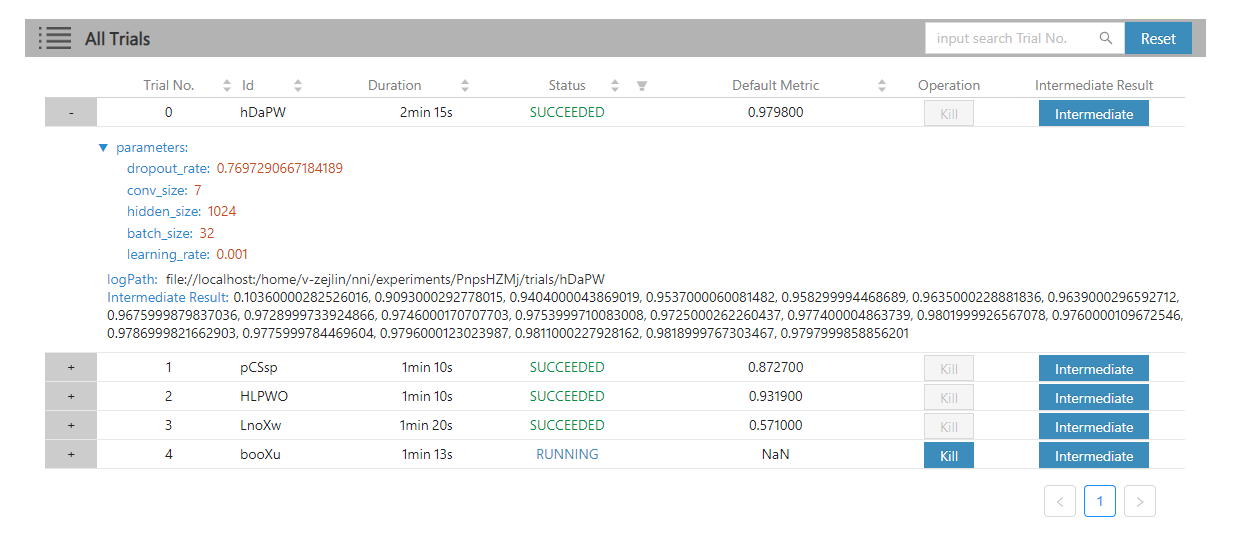Expand trial 1 pCSsp row

[71, 368]
